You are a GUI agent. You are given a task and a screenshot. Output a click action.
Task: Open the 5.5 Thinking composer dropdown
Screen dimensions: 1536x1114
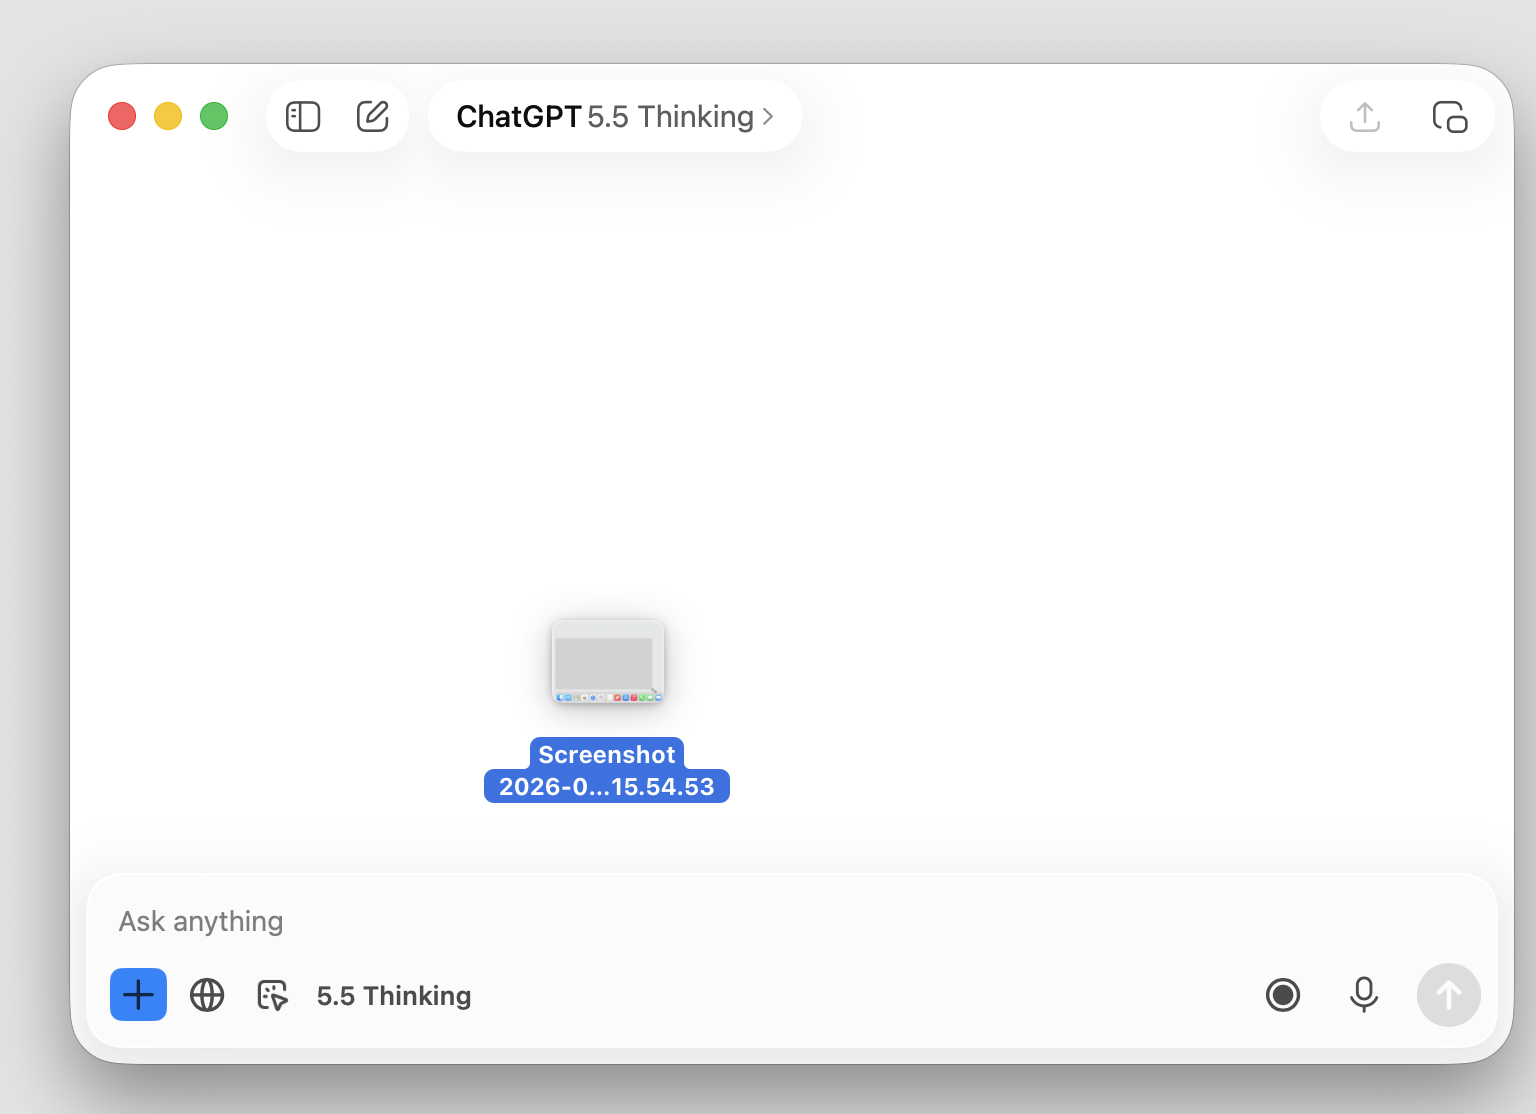[x=394, y=996]
